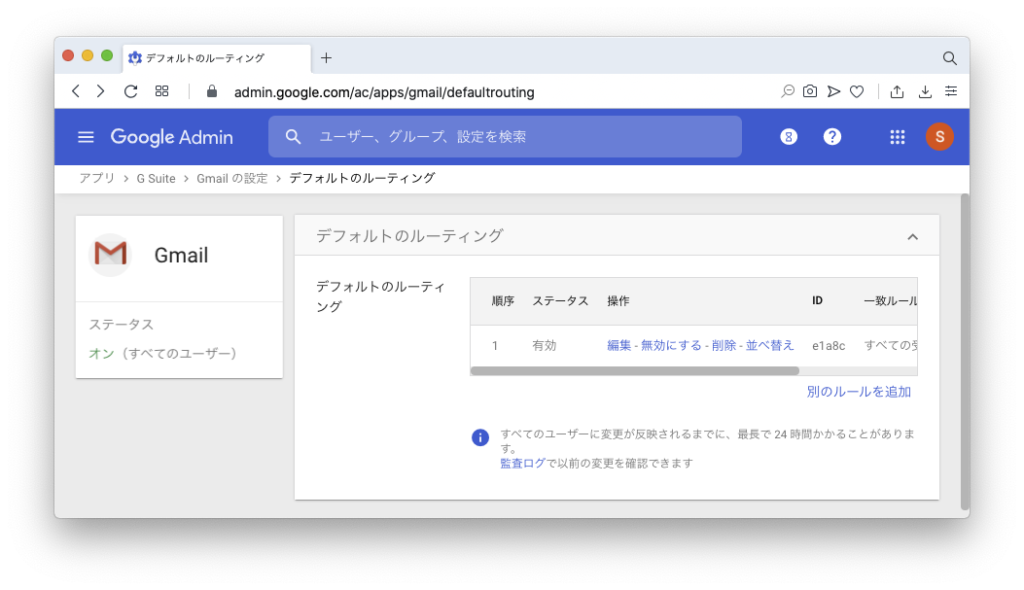Open the 監査ログ audit log link

(x=522, y=463)
